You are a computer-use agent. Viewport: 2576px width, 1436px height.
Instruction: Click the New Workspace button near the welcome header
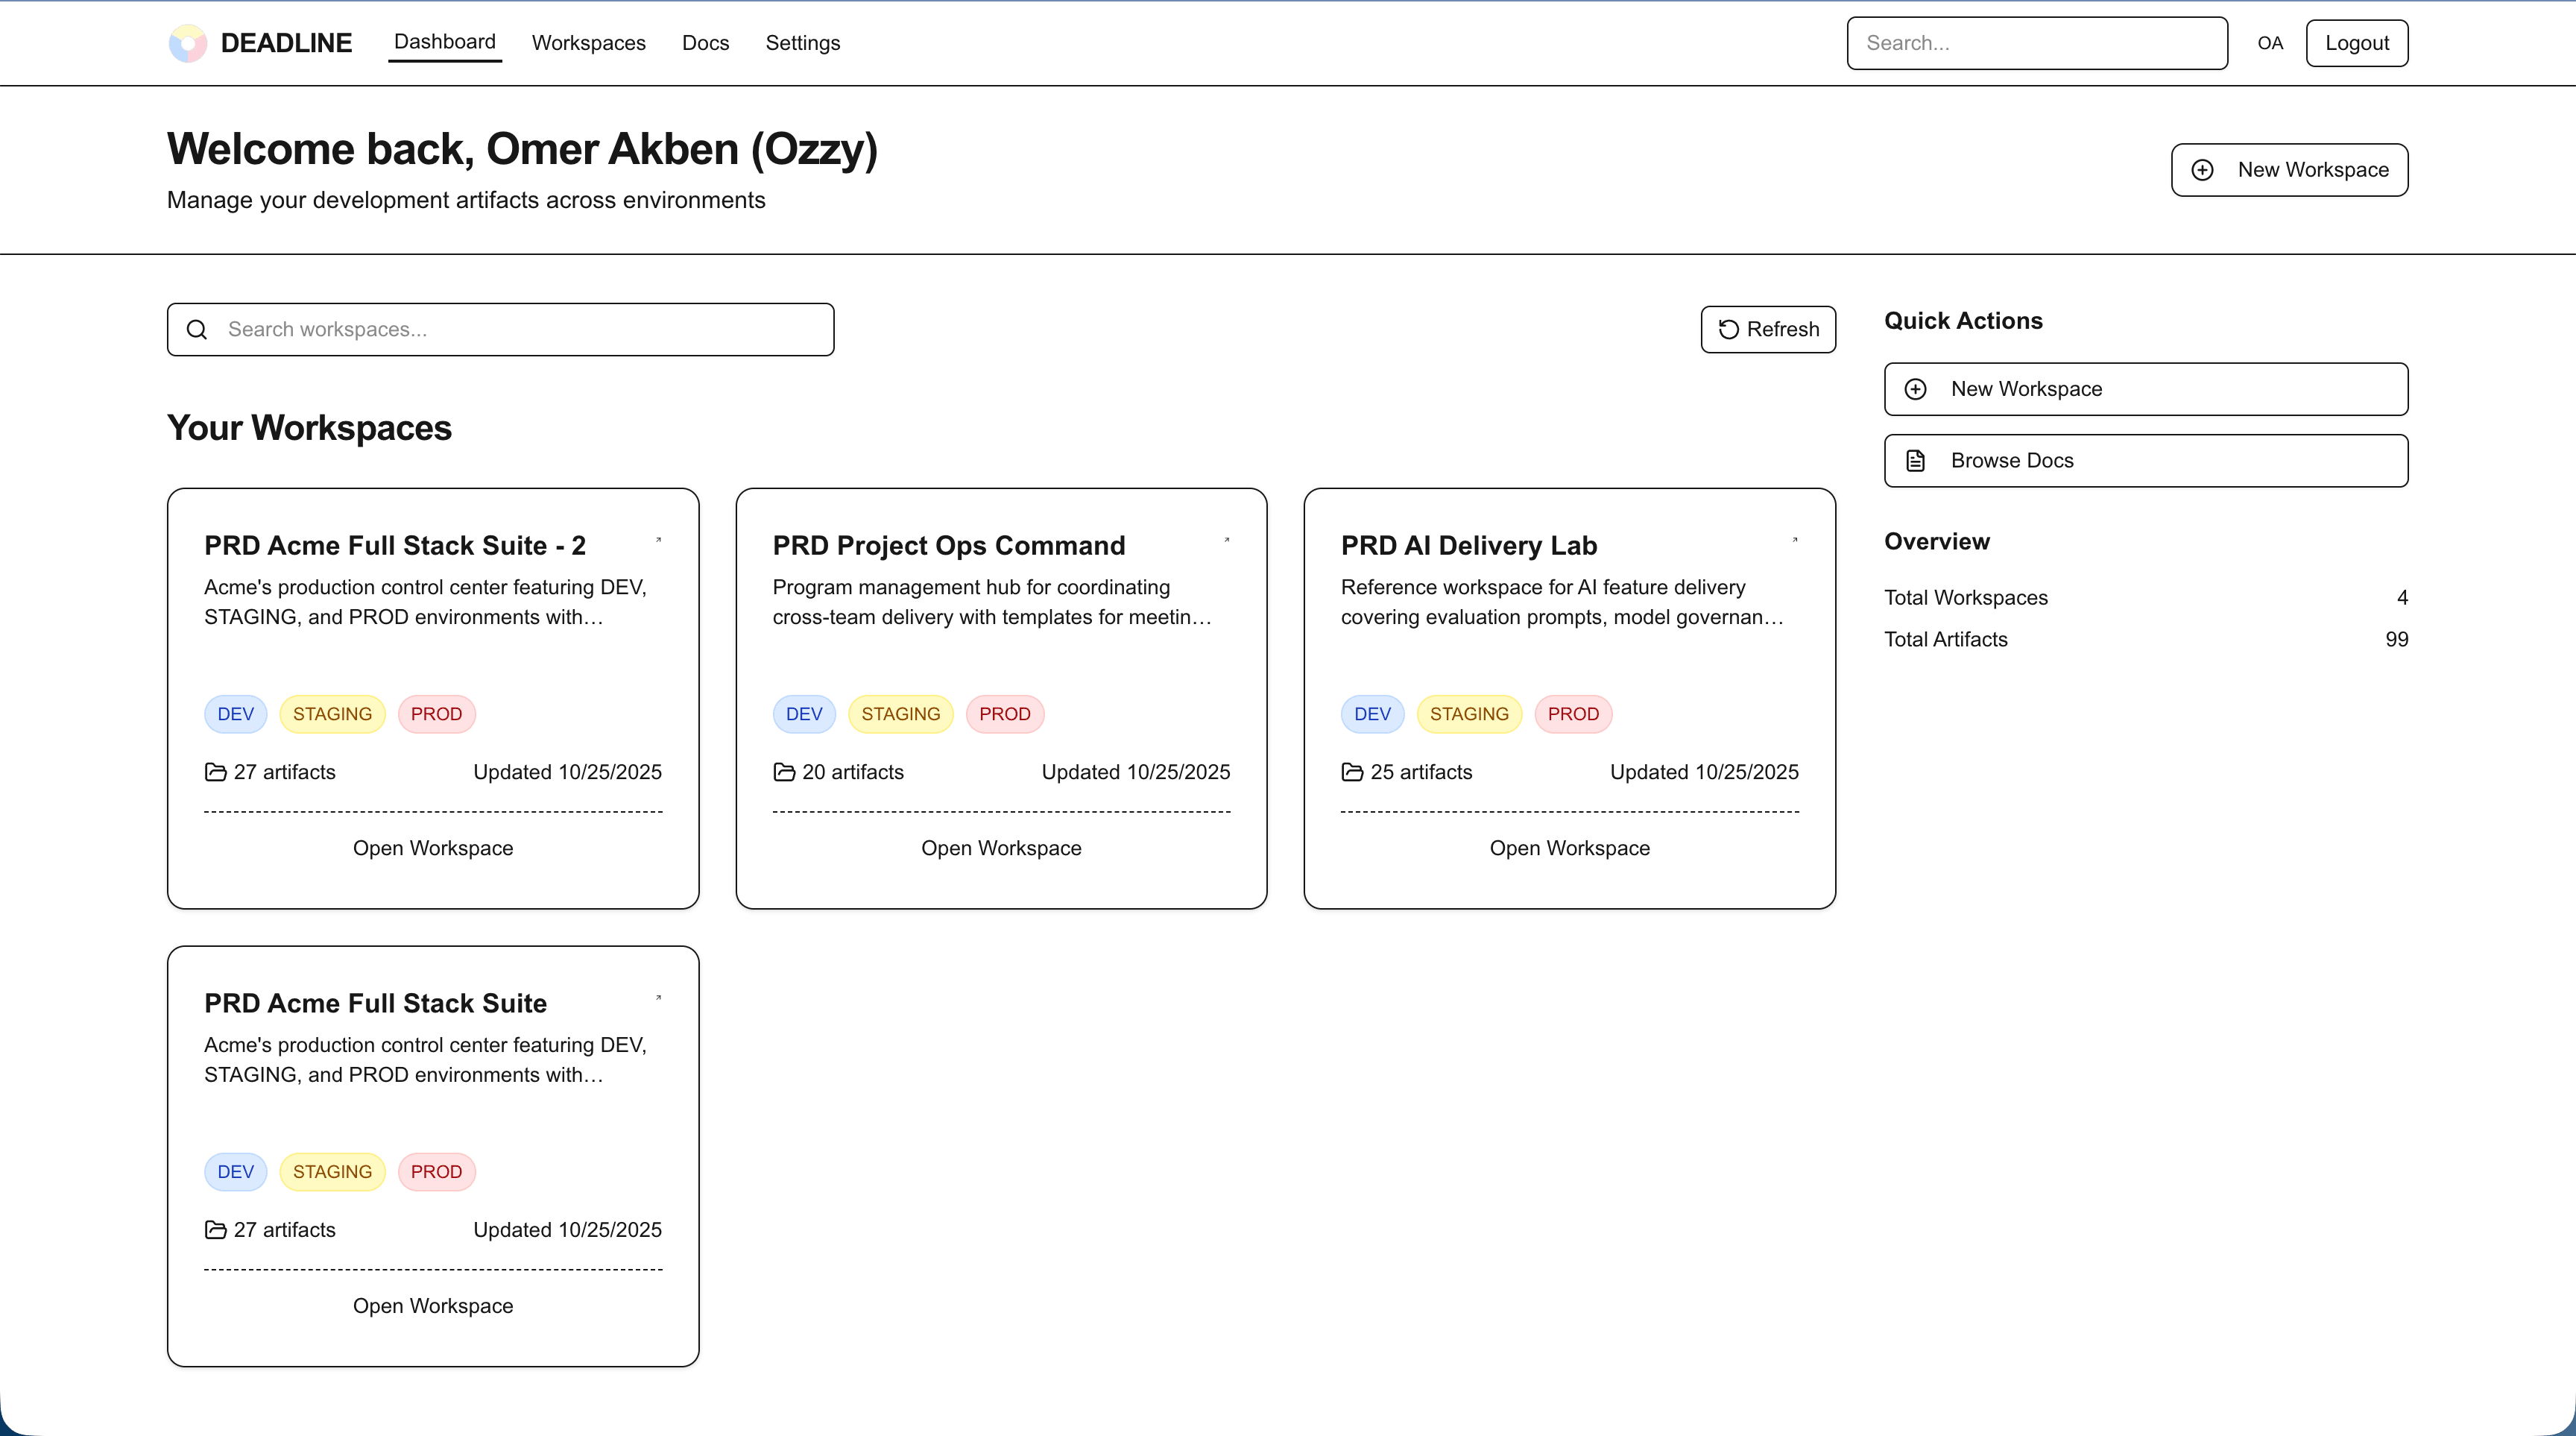point(2289,169)
